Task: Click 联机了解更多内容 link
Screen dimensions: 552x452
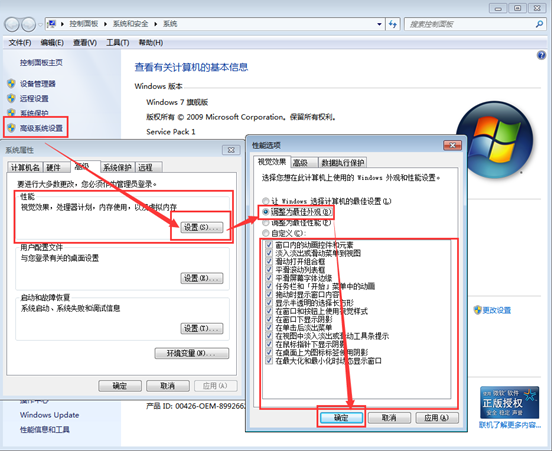Action: pyautogui.click(x=510, y=425)
